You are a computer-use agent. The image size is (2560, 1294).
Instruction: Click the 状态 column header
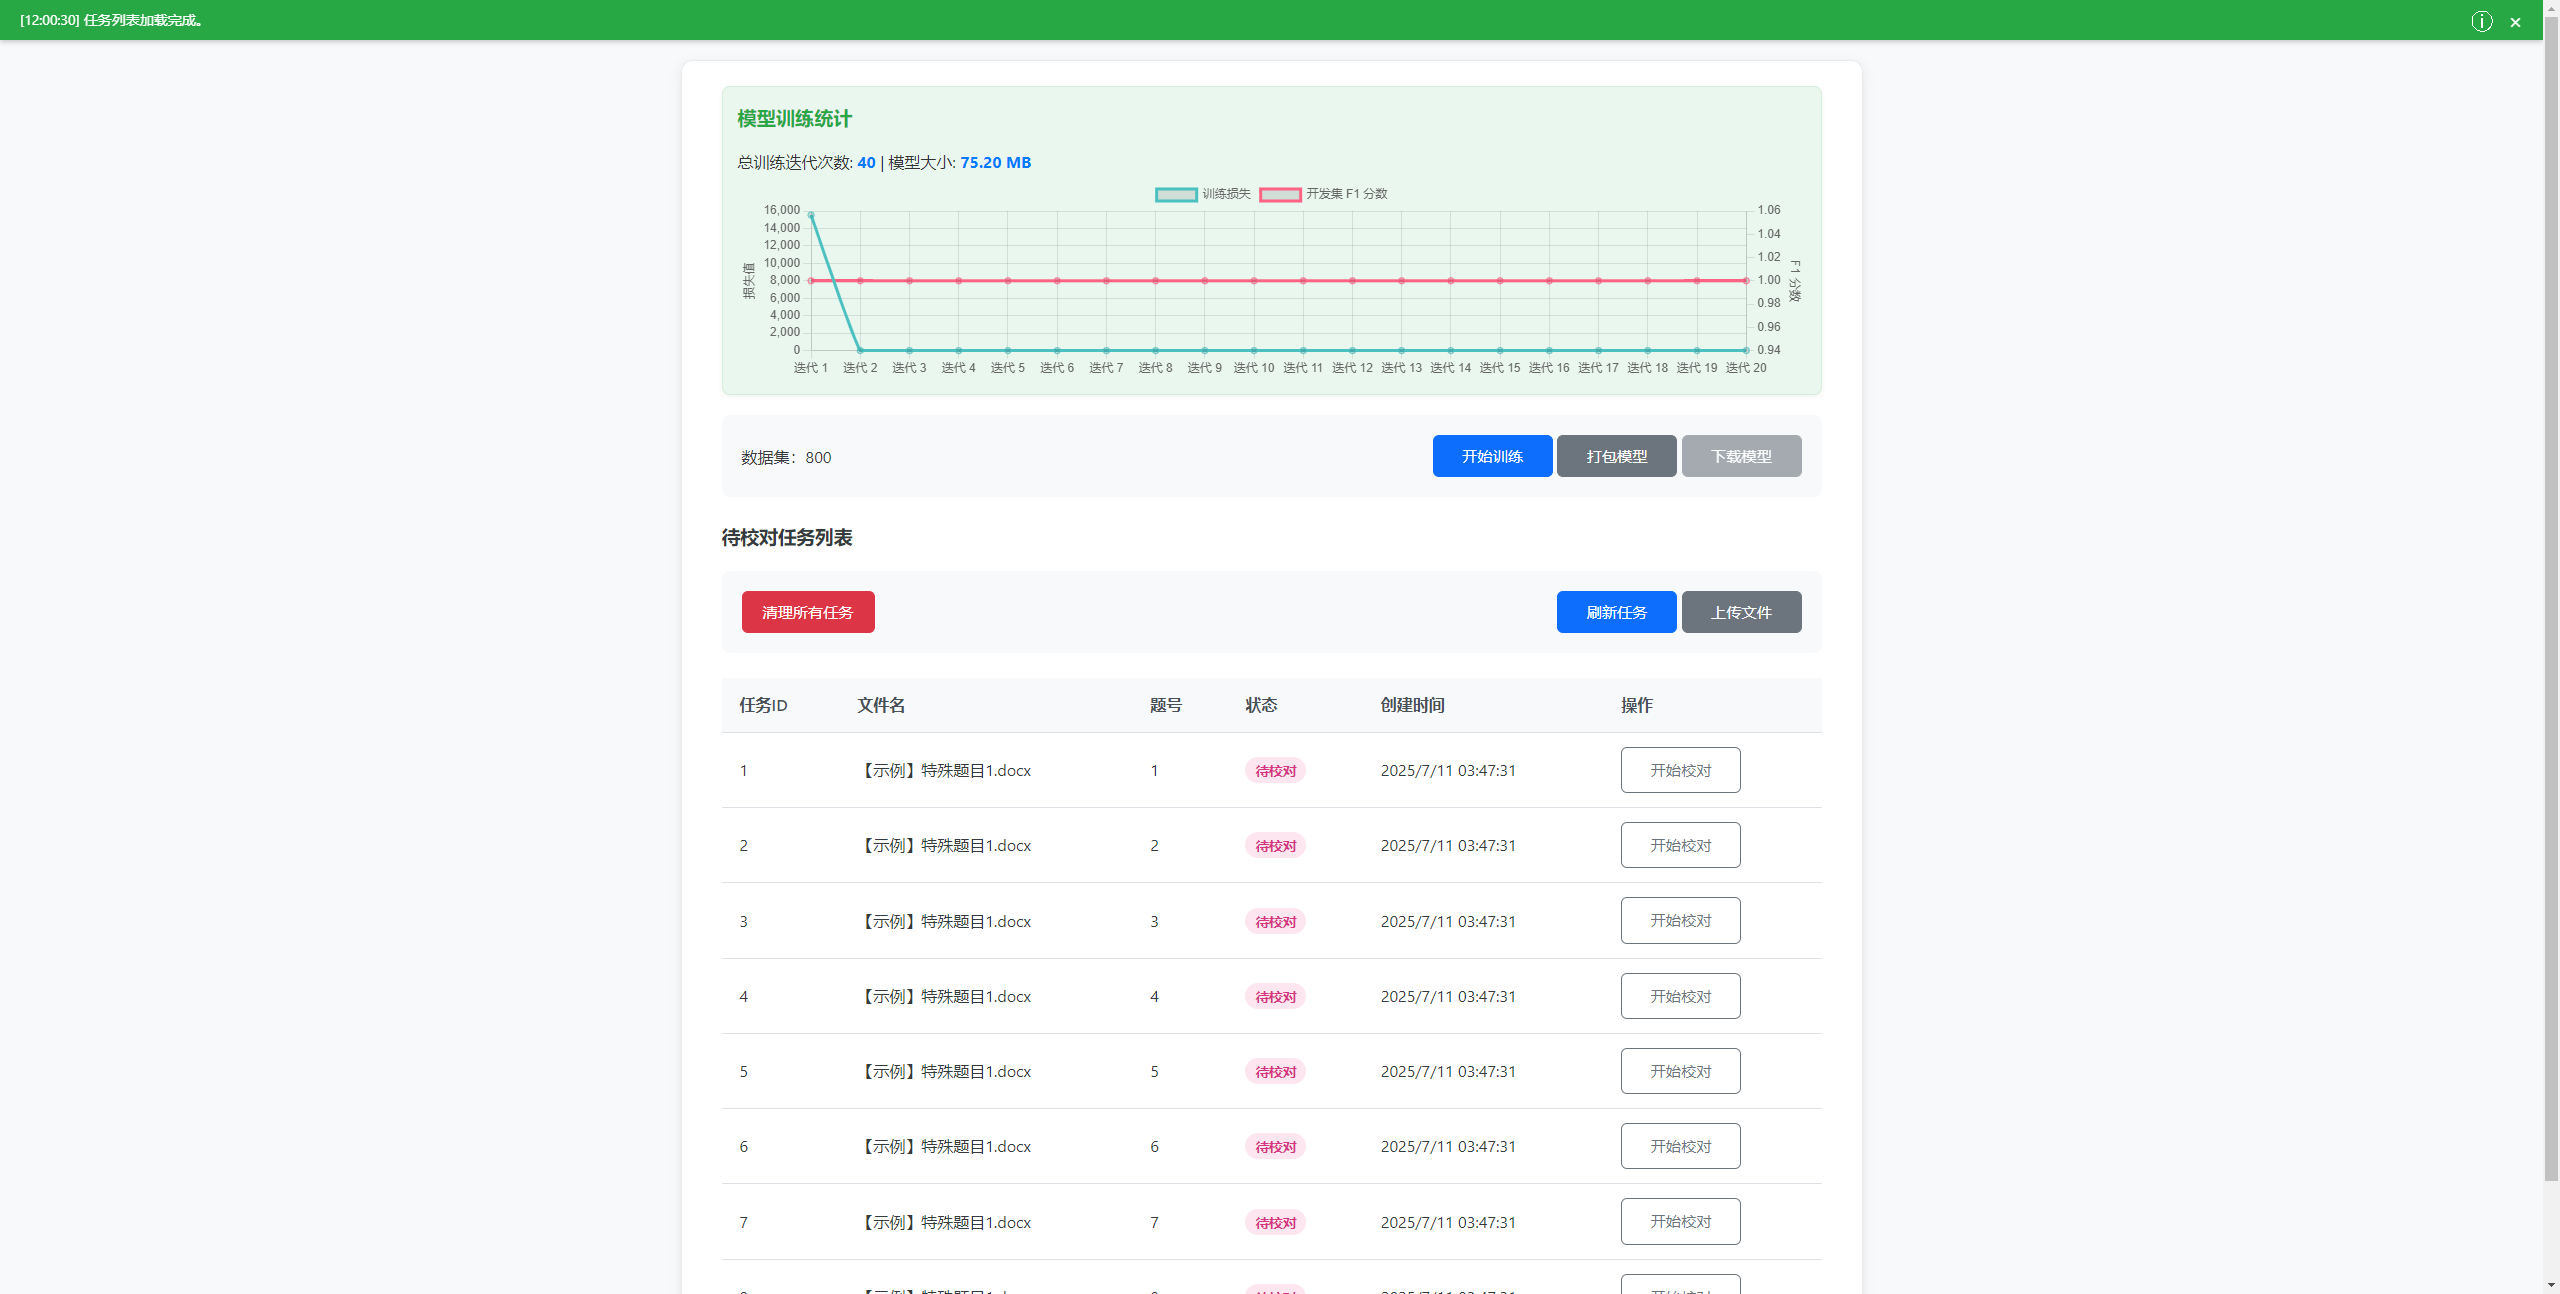tap(1261, 705)
